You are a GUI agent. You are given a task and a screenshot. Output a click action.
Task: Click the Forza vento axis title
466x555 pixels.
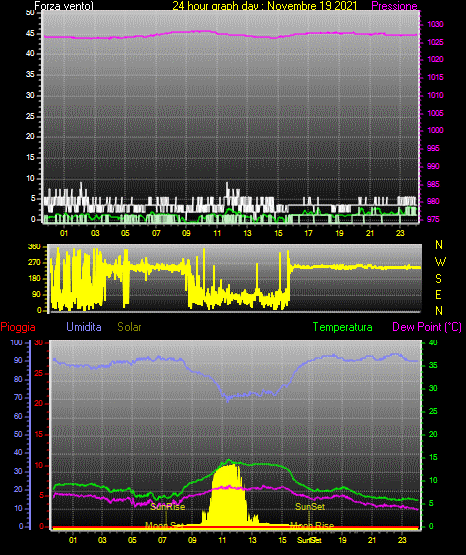64,6
